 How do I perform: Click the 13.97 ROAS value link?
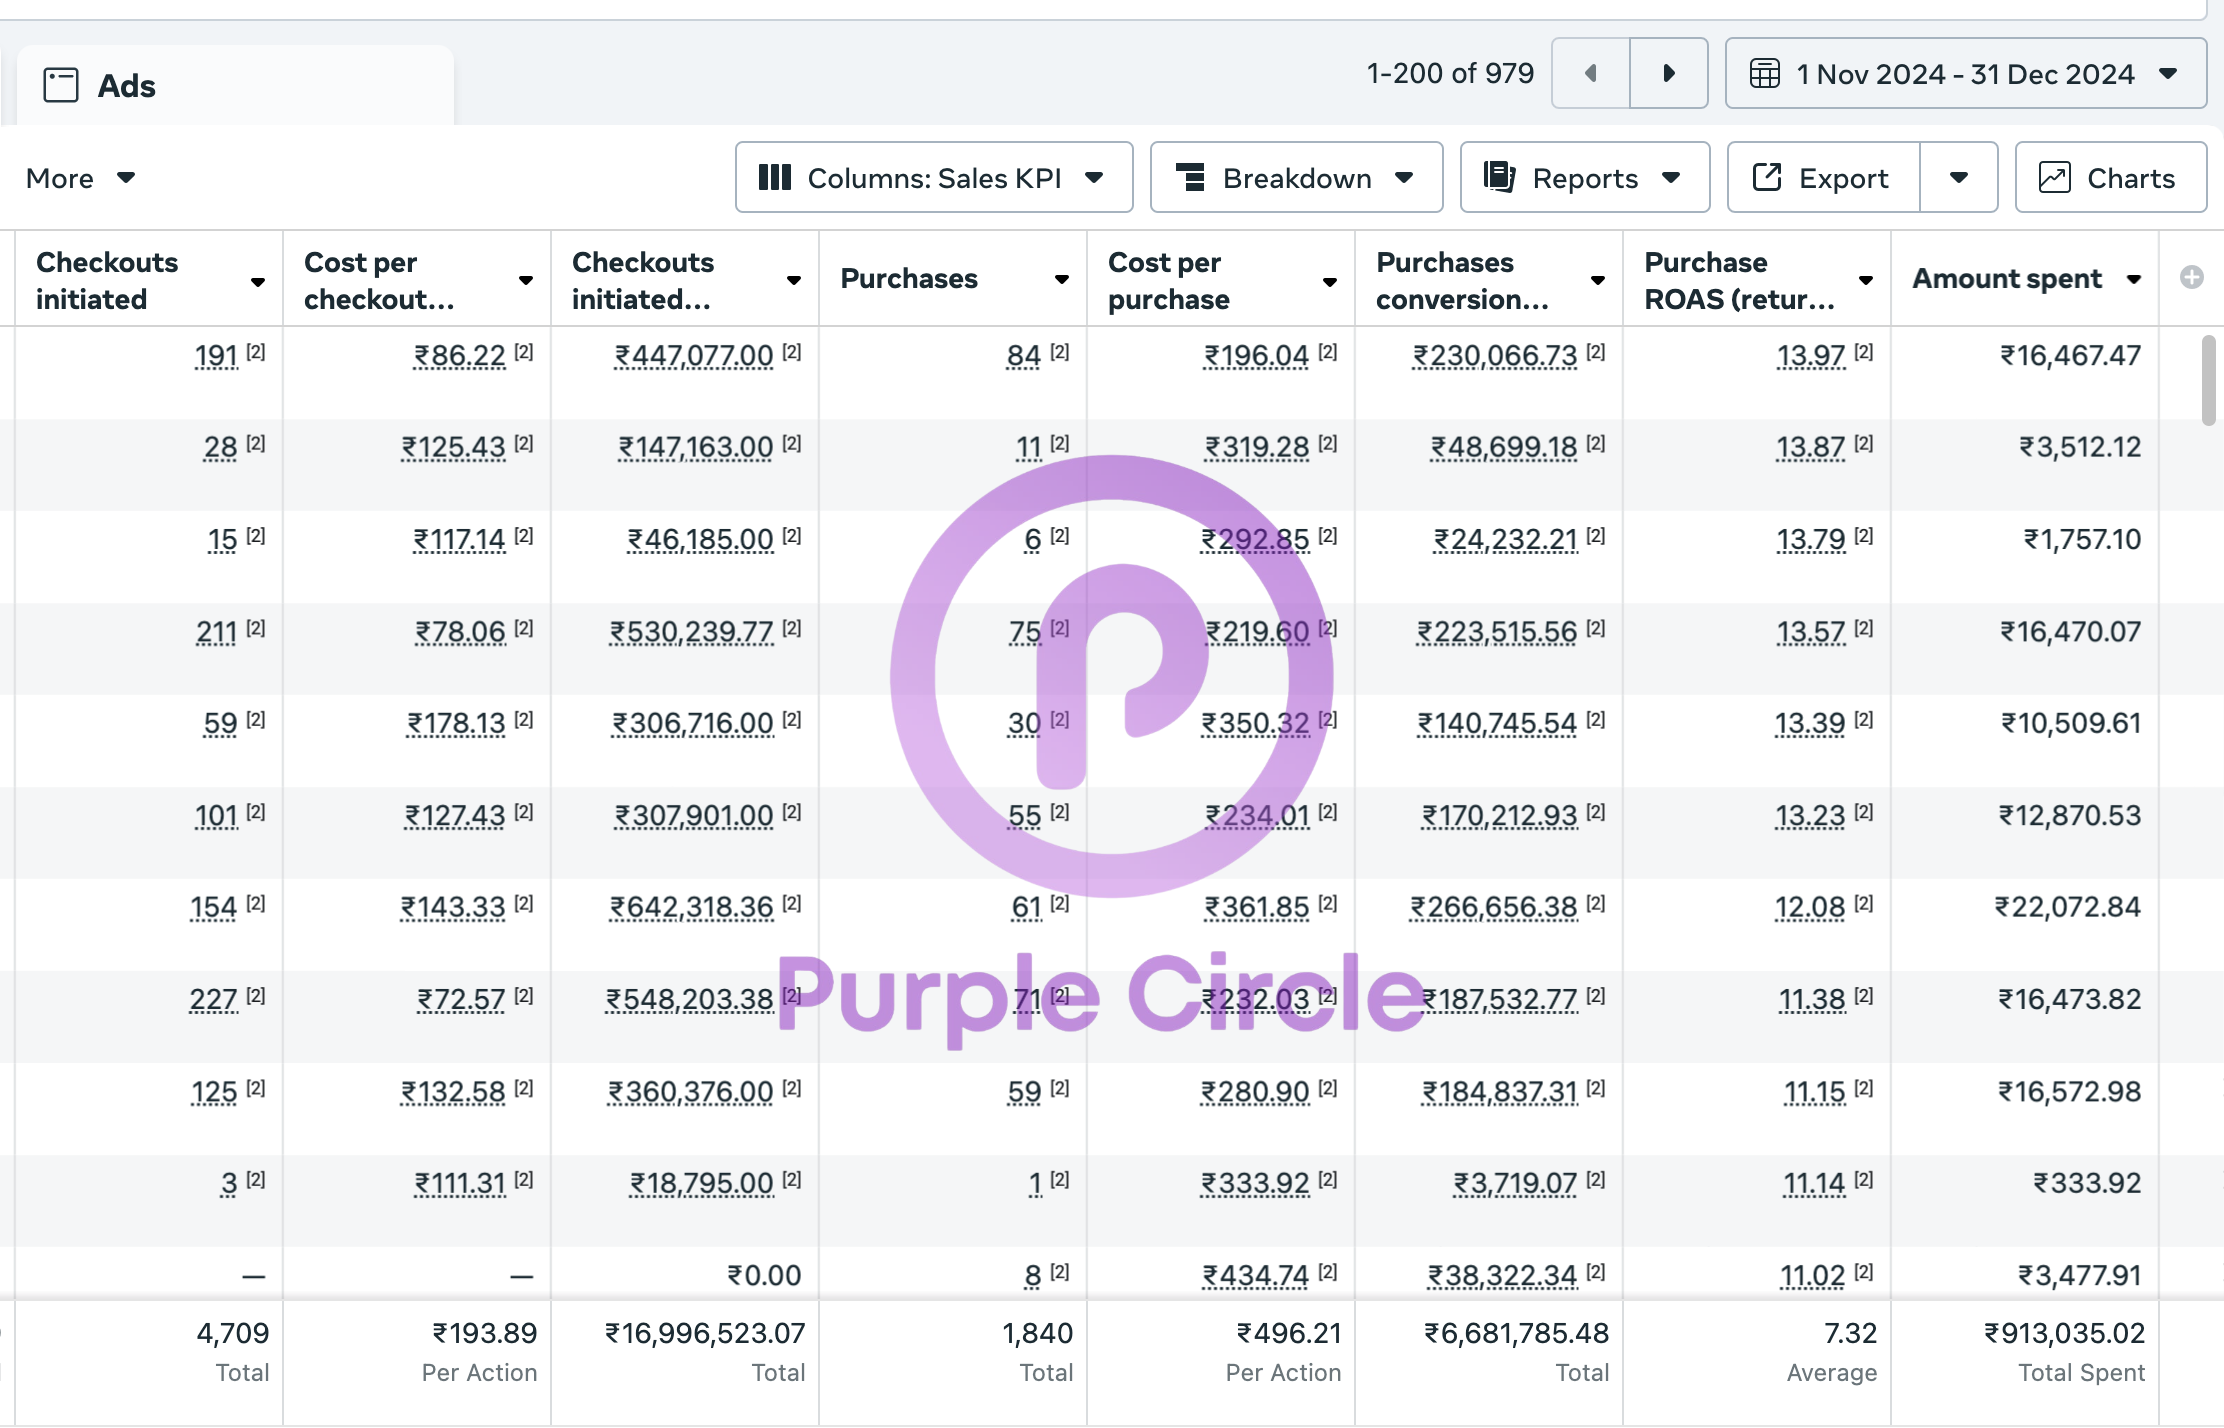(x=1810, y=356)
